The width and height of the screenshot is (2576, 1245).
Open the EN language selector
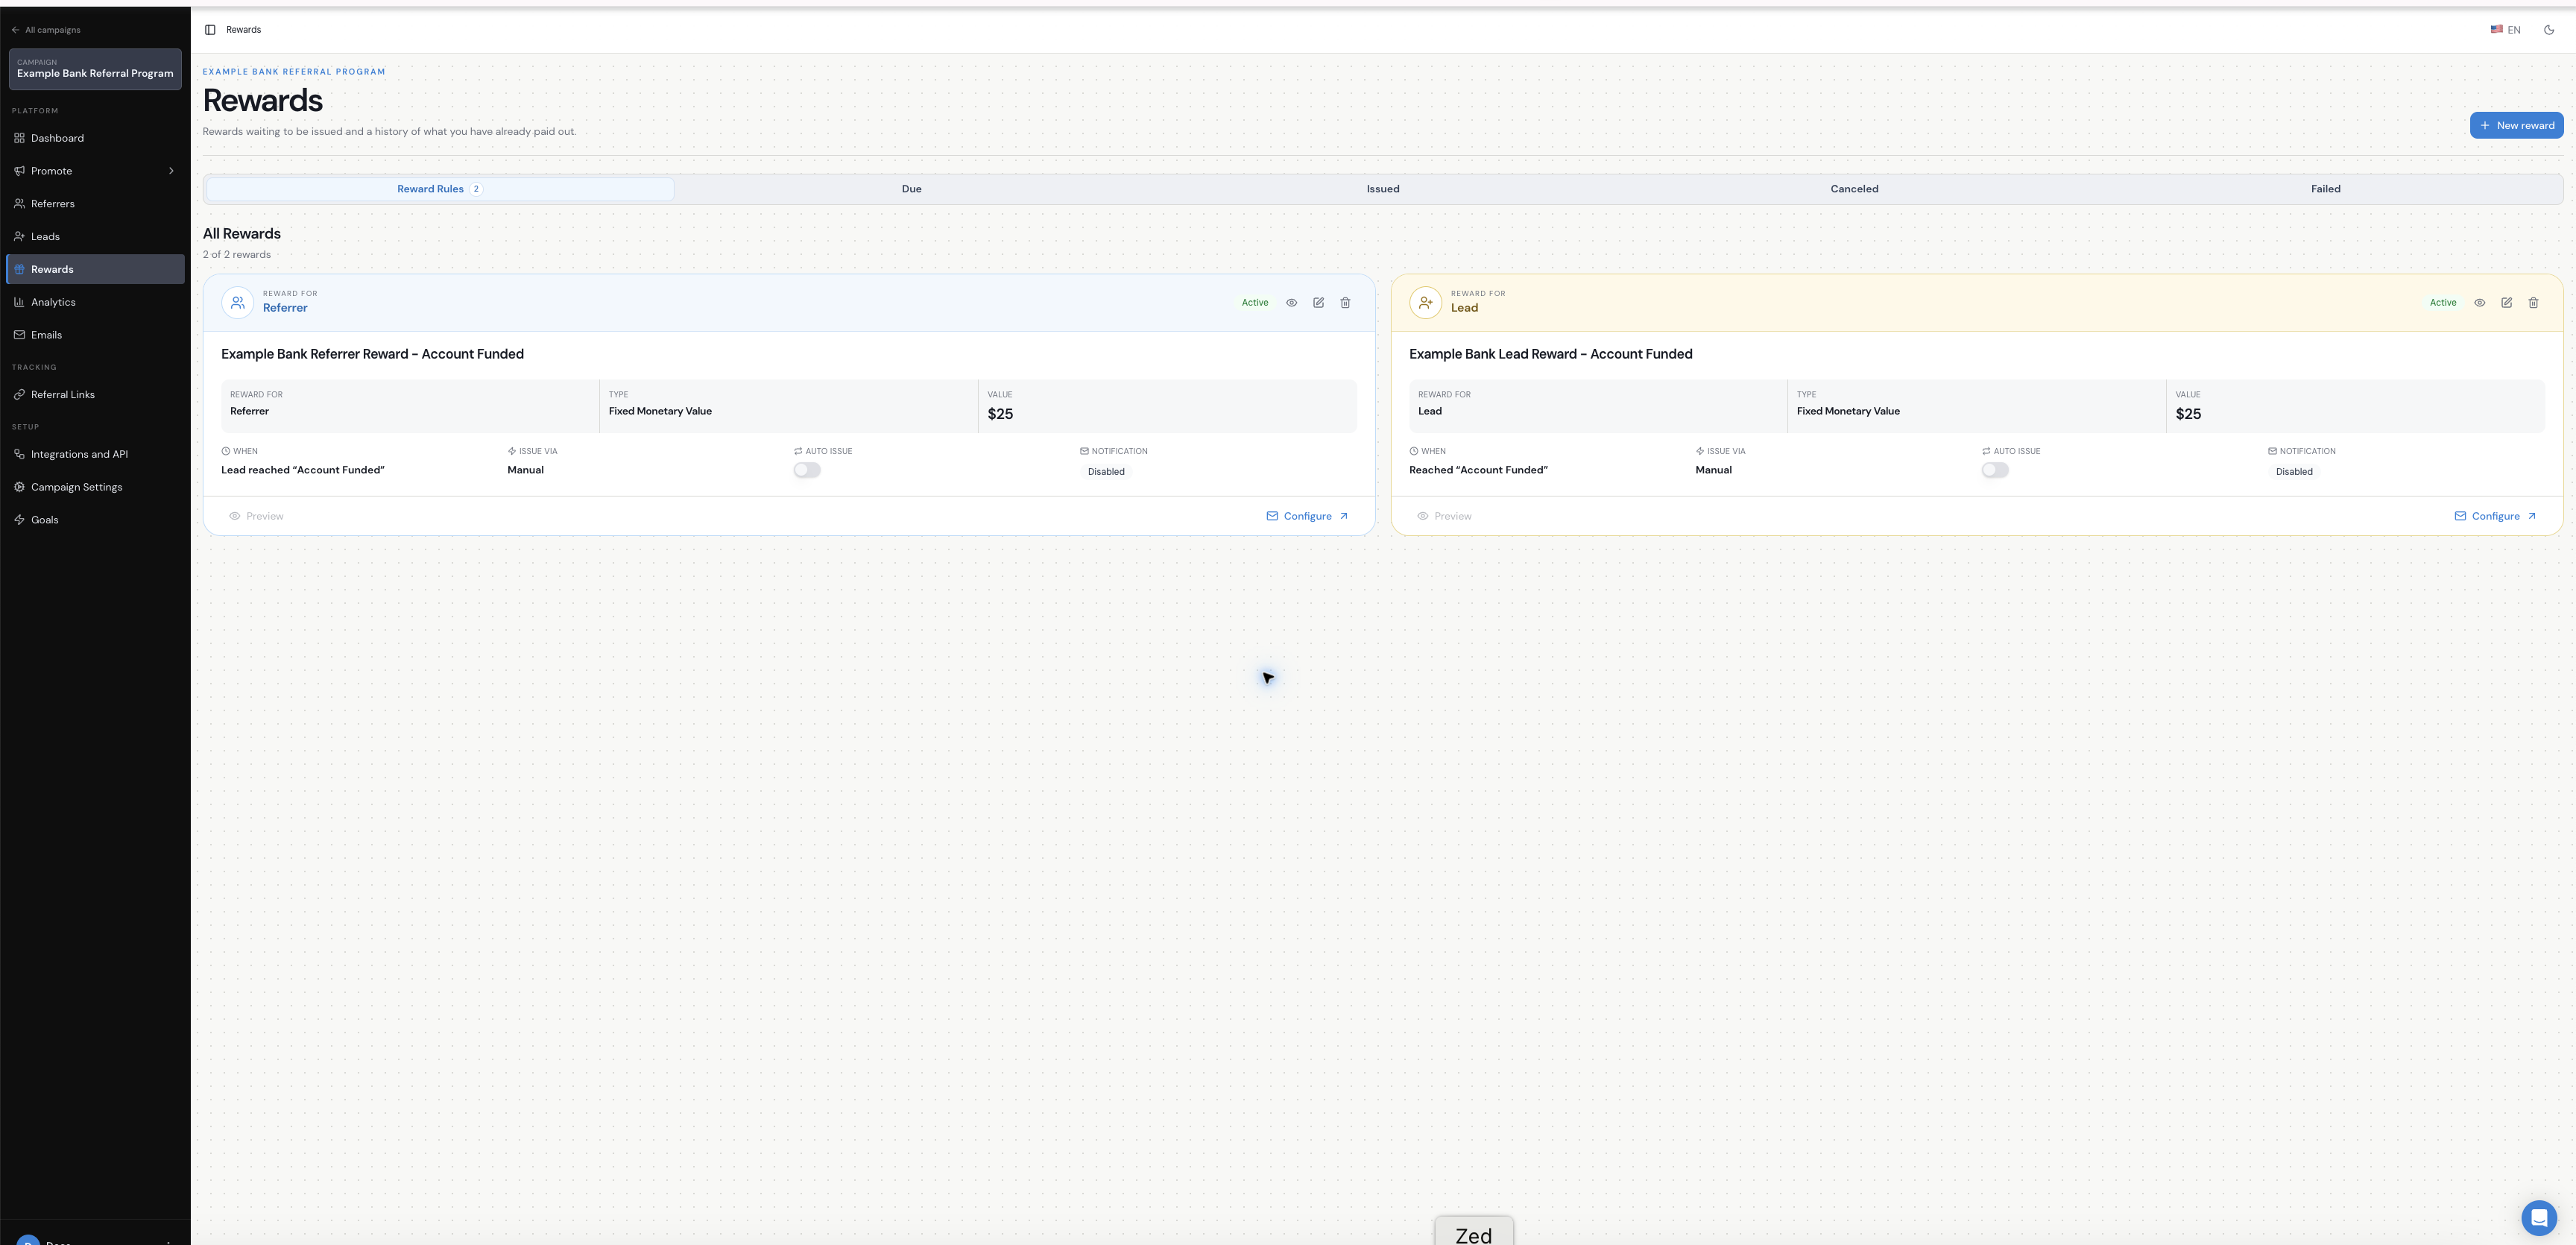click(2505, 30)
